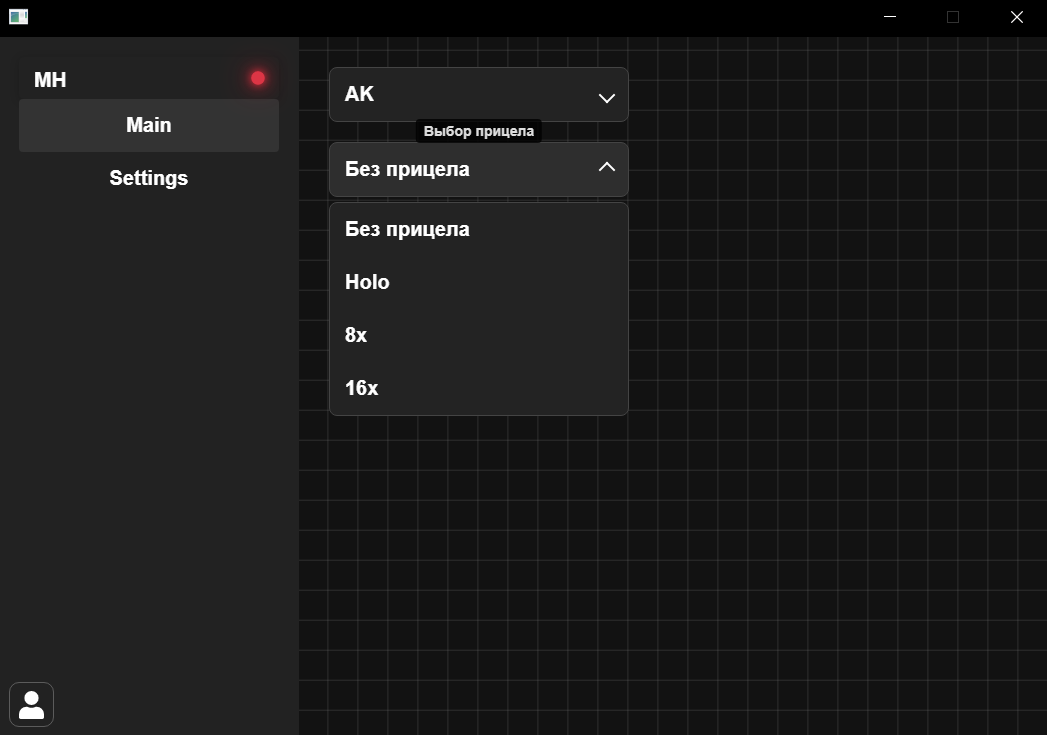
Task: Open the AK weapon combo box
Action: [478, 95]
